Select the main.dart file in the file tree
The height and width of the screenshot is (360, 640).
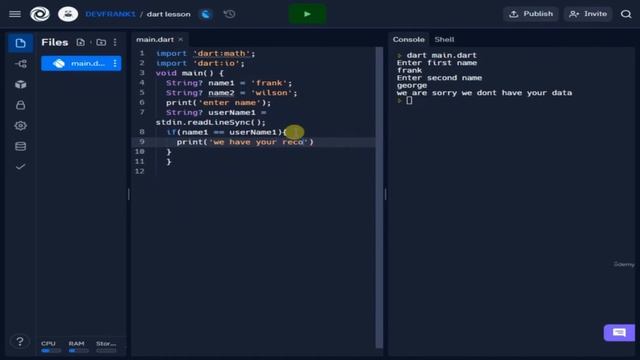pyautogui.click(x=81, y=63)
